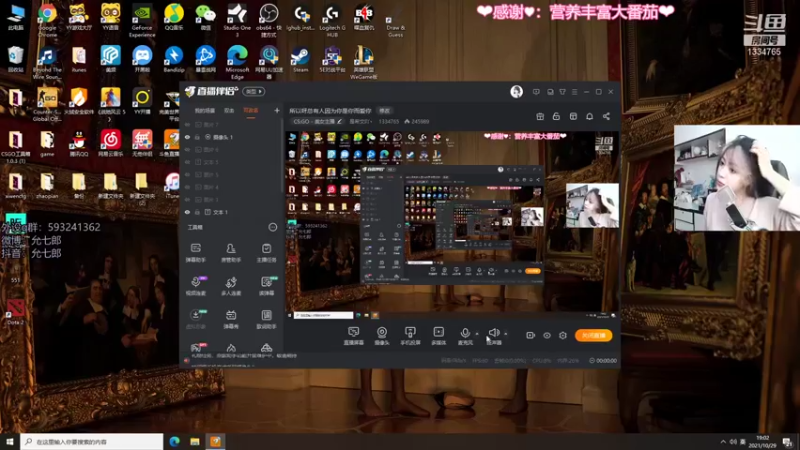Toggle the preview eye icon in bottom bar

[546, 335]
